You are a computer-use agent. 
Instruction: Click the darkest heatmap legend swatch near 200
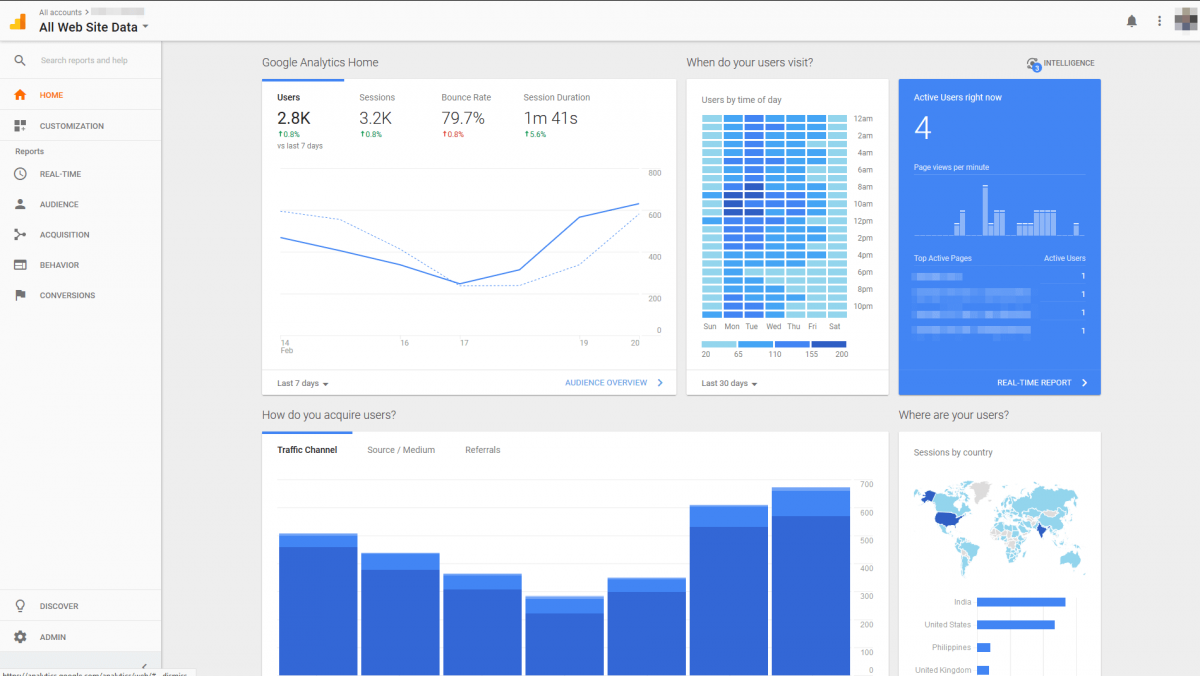[829, 344]
